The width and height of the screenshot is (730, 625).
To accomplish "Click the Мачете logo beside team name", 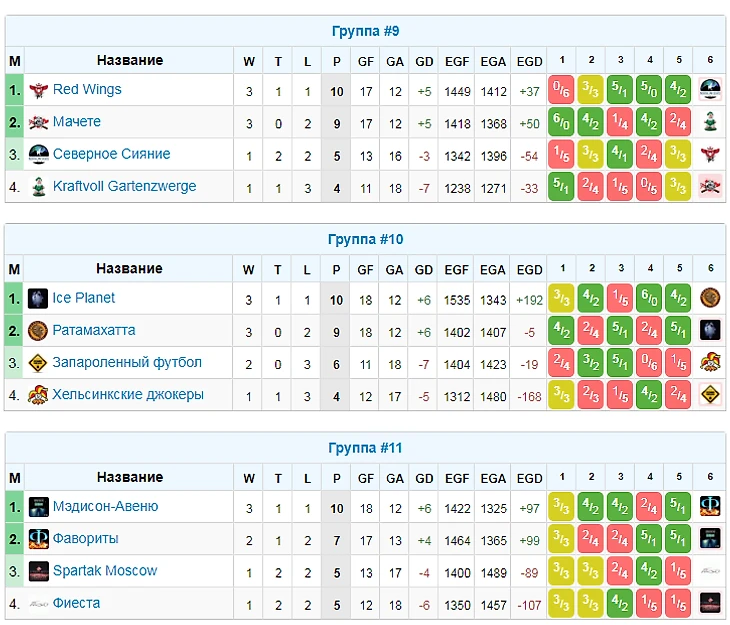I will pyautogui.click(x=39, y=122).
